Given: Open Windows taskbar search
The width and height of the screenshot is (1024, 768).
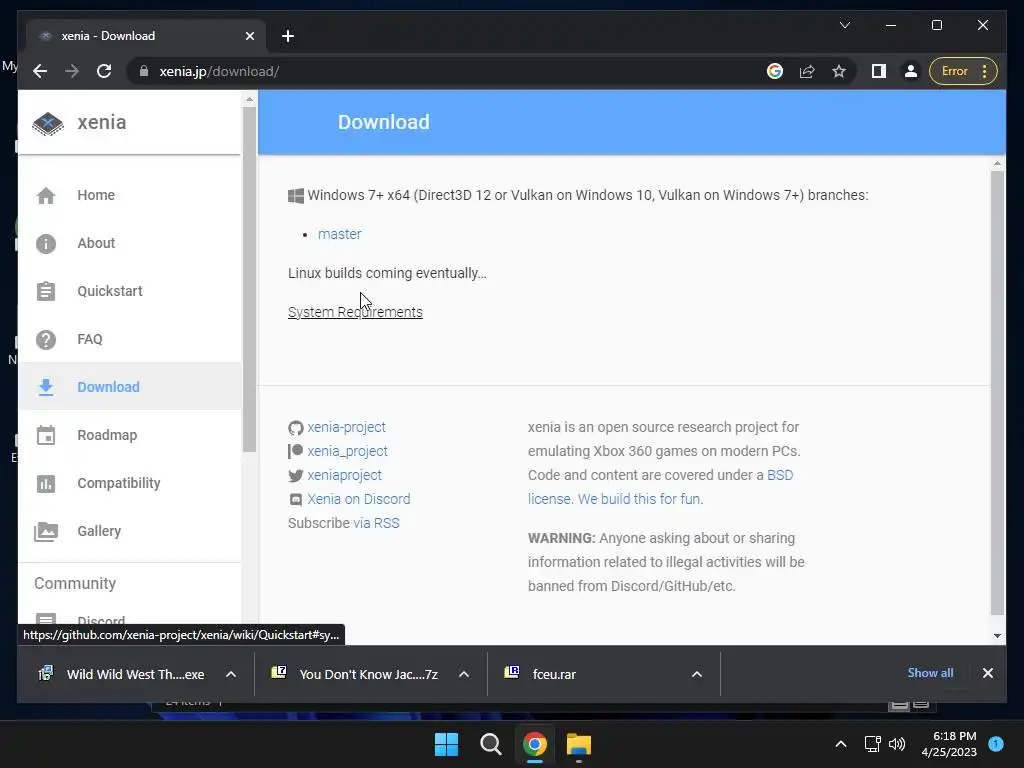Looking at the screenshot, I should [x=490, y=744].
